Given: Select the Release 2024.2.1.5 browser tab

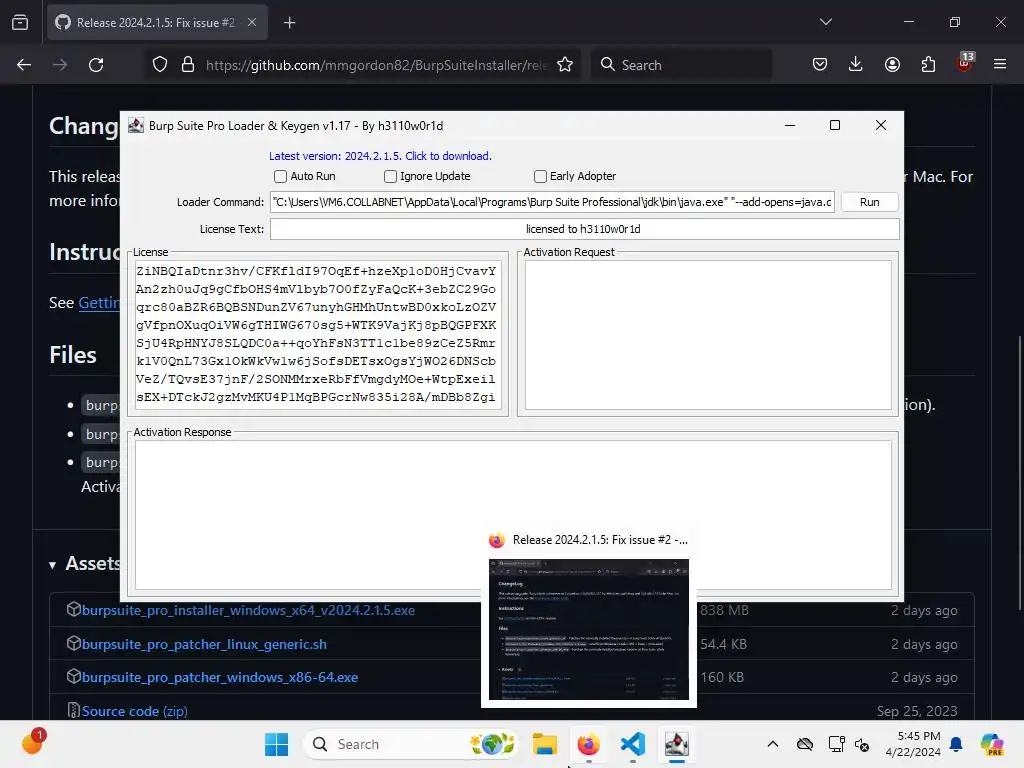Looking at the screenshot, I should point(157,23).
